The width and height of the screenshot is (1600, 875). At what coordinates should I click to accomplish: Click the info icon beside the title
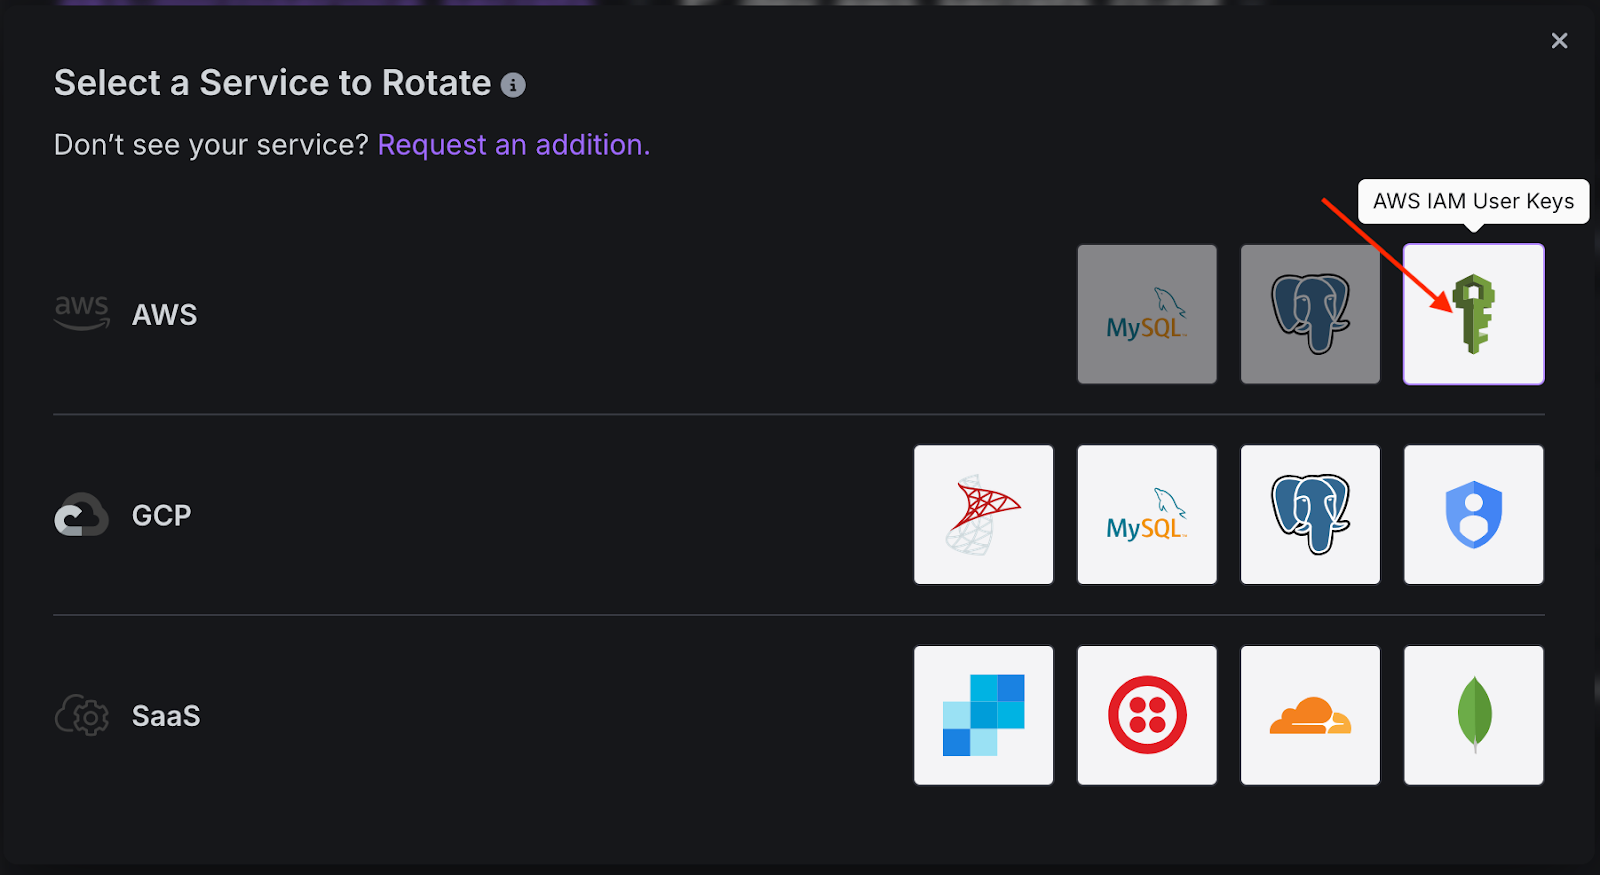[x=513, y=85]
